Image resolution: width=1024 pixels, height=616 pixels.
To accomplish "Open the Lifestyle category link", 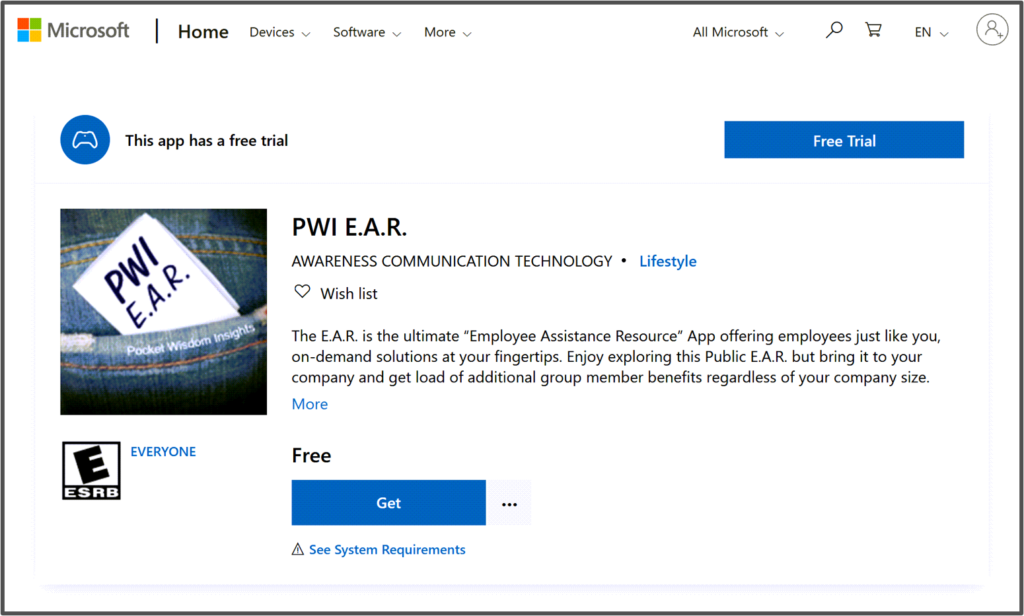I will [x=667, y=261].
